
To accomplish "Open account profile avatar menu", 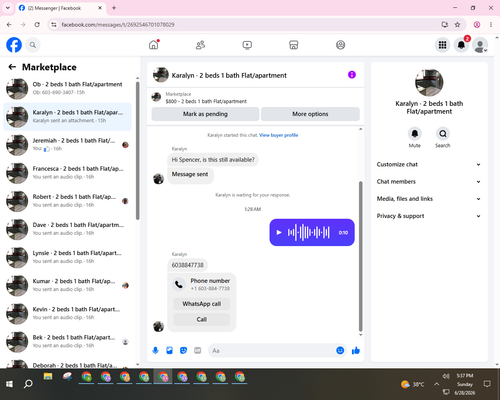I will [x=480, y=45].
